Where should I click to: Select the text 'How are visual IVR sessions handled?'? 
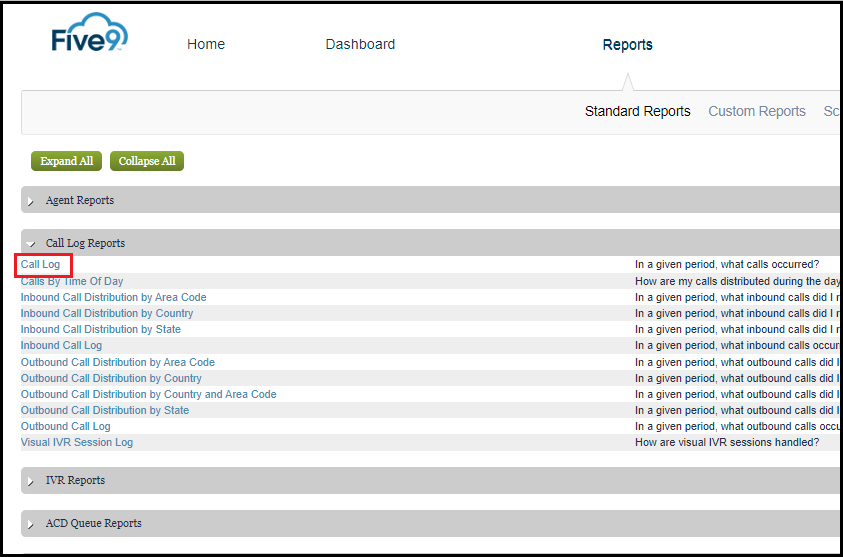tap(727, 442)
